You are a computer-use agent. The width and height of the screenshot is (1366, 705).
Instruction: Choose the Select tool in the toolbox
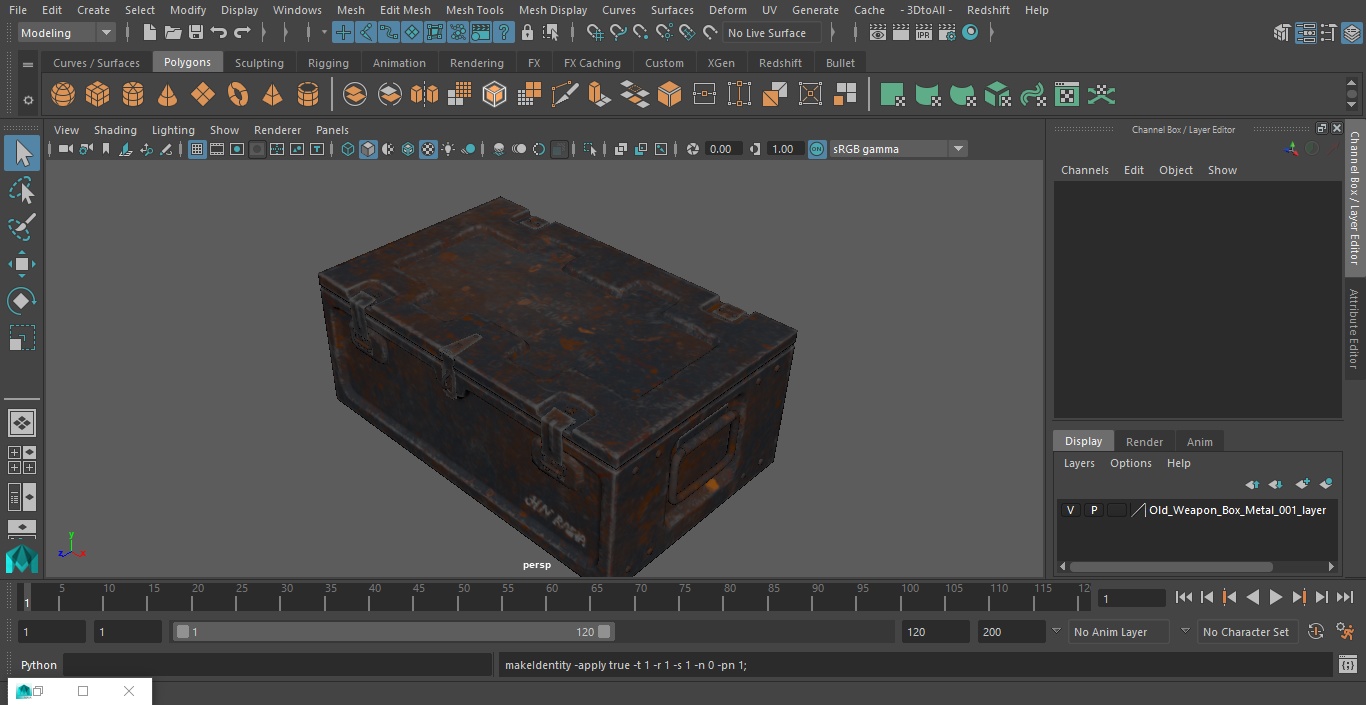[x=22, y=153]
